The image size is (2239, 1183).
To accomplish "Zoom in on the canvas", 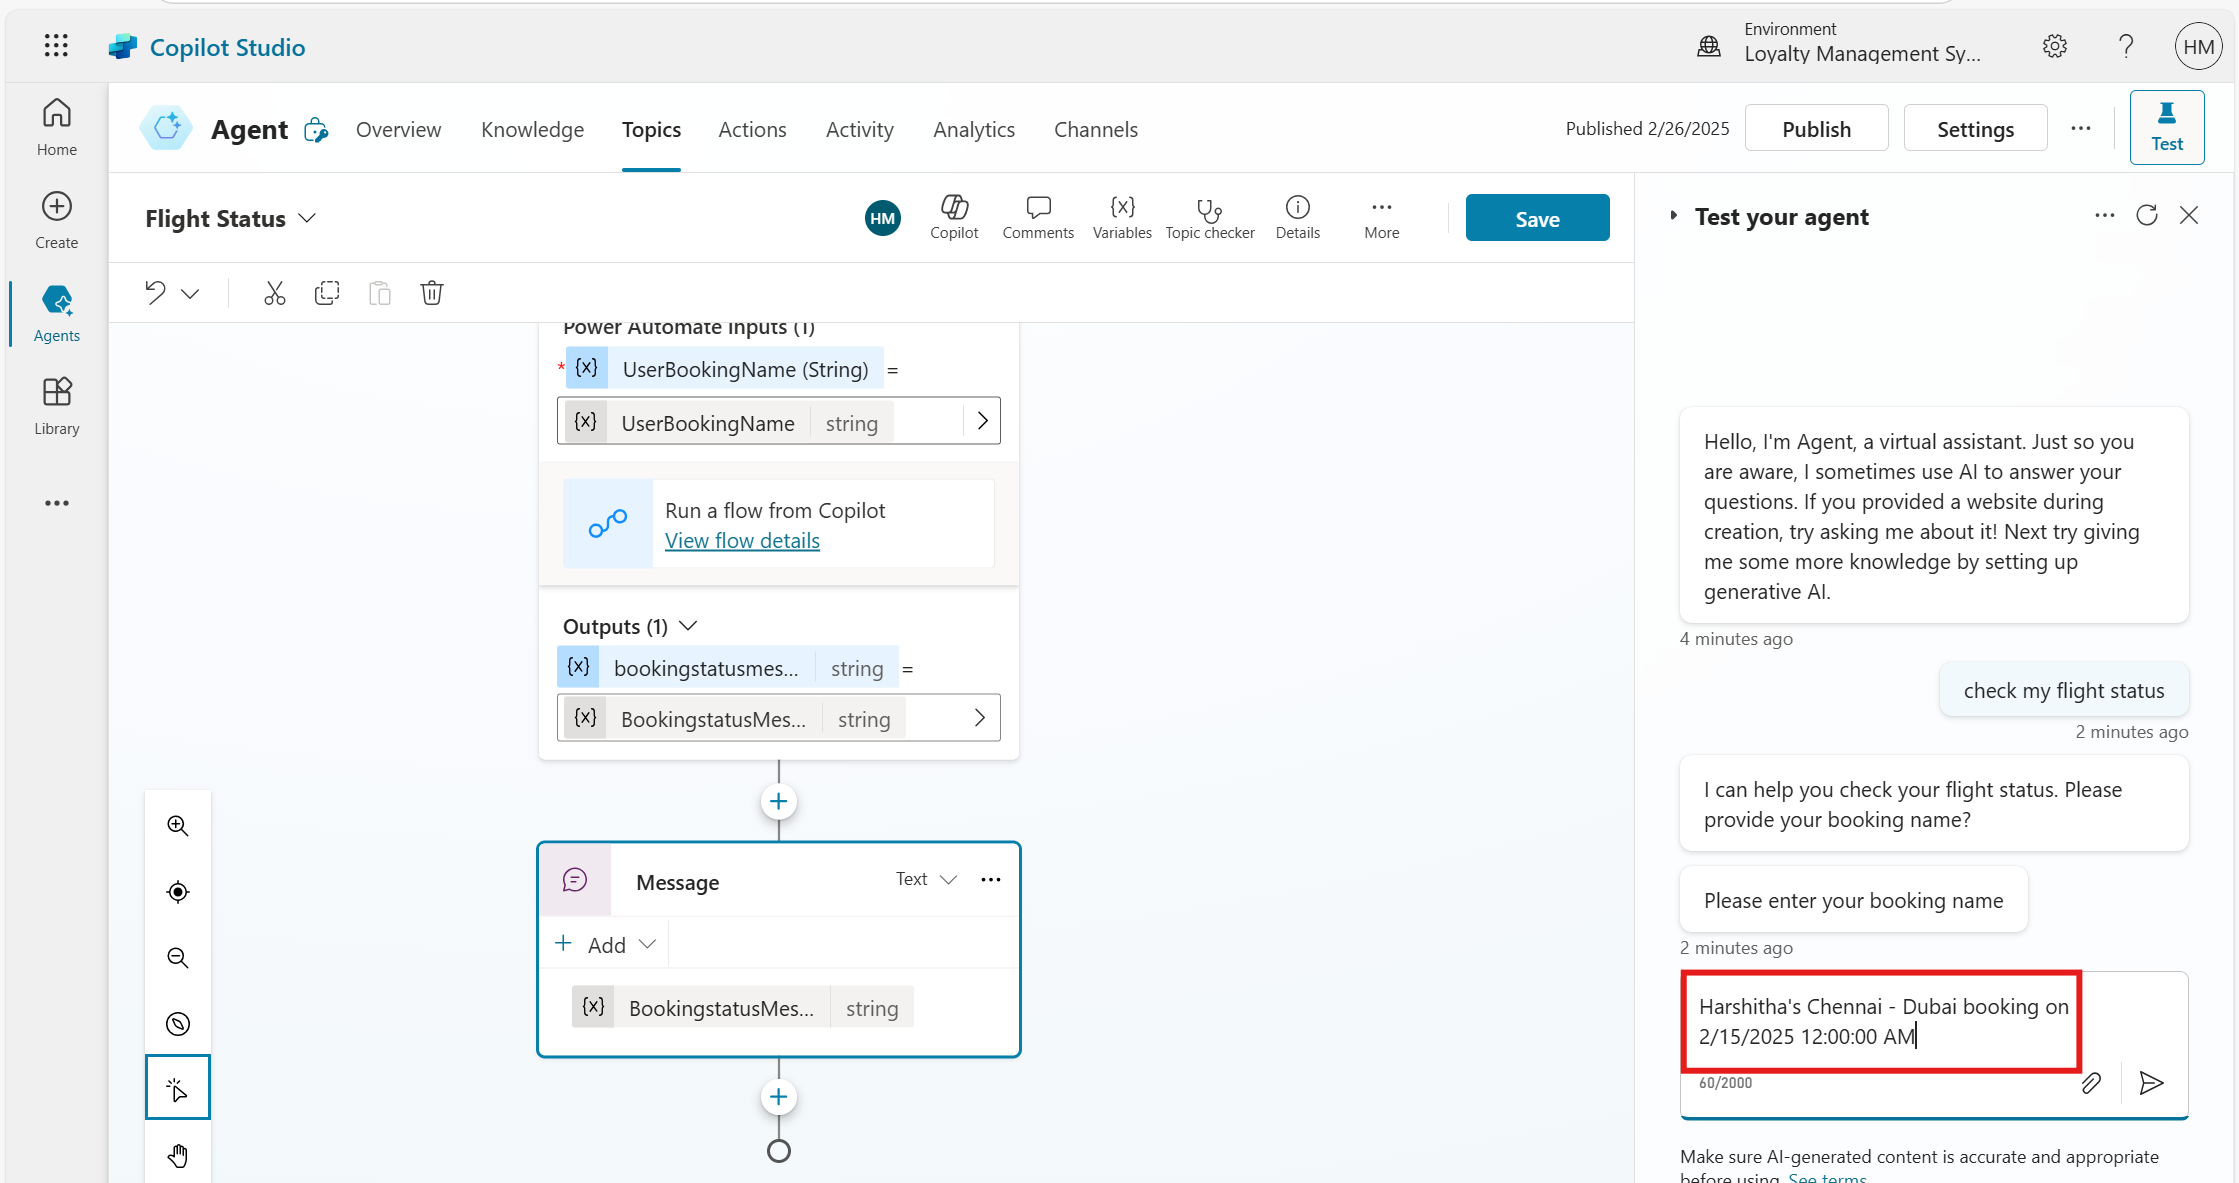I will tap(178, 825).
